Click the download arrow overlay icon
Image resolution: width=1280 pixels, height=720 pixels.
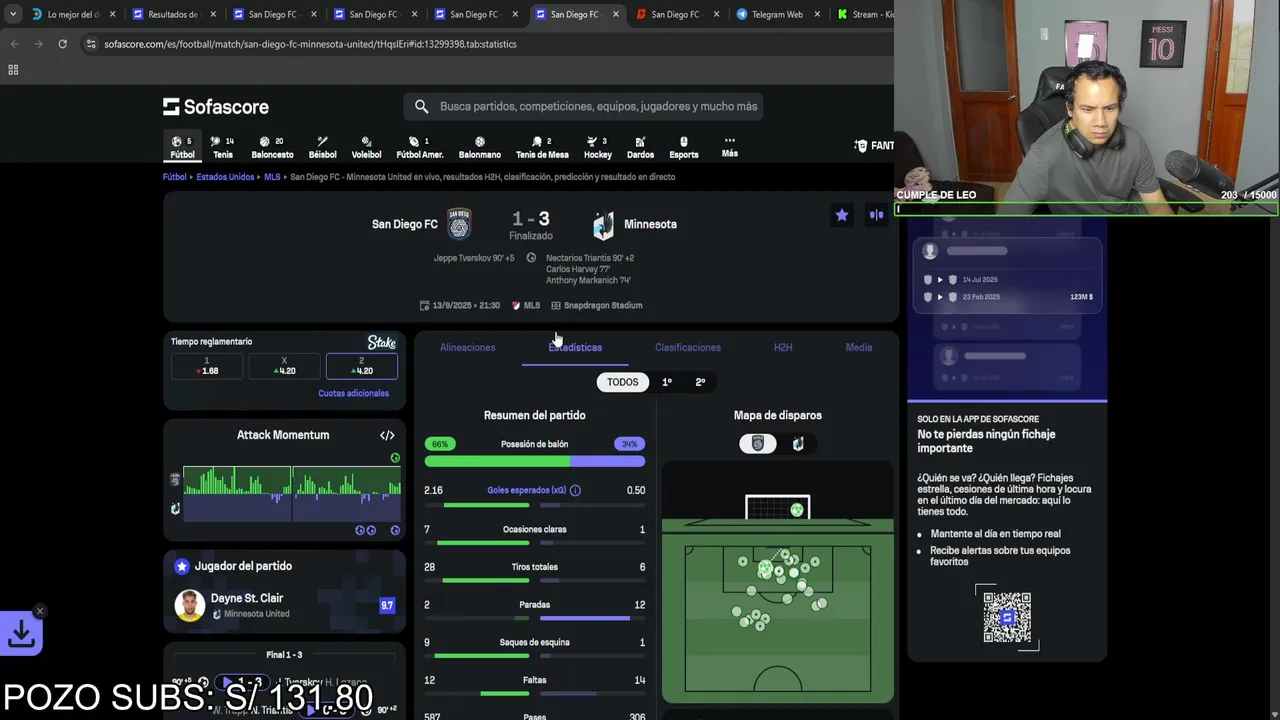[21, 633]
